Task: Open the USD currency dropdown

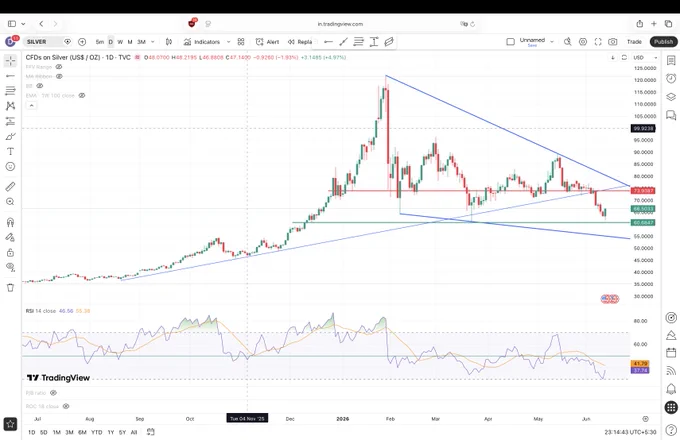Action: pyautogui.click(x=645, y=57)
